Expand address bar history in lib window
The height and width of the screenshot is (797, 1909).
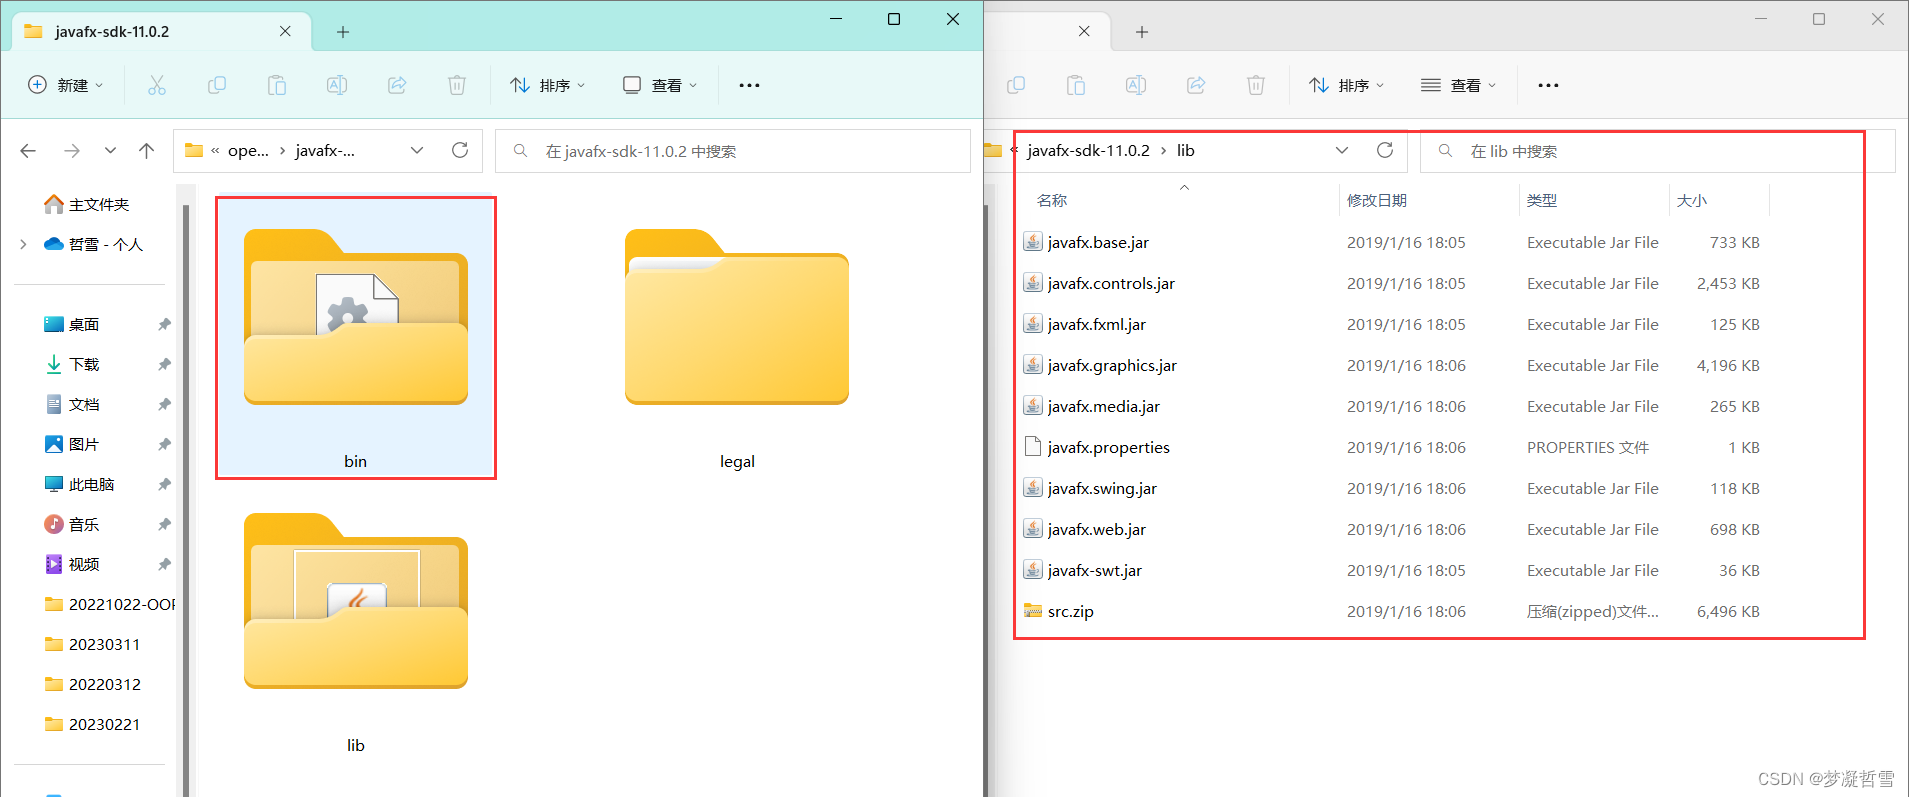pyautogui.click(x=1342, y=150)
